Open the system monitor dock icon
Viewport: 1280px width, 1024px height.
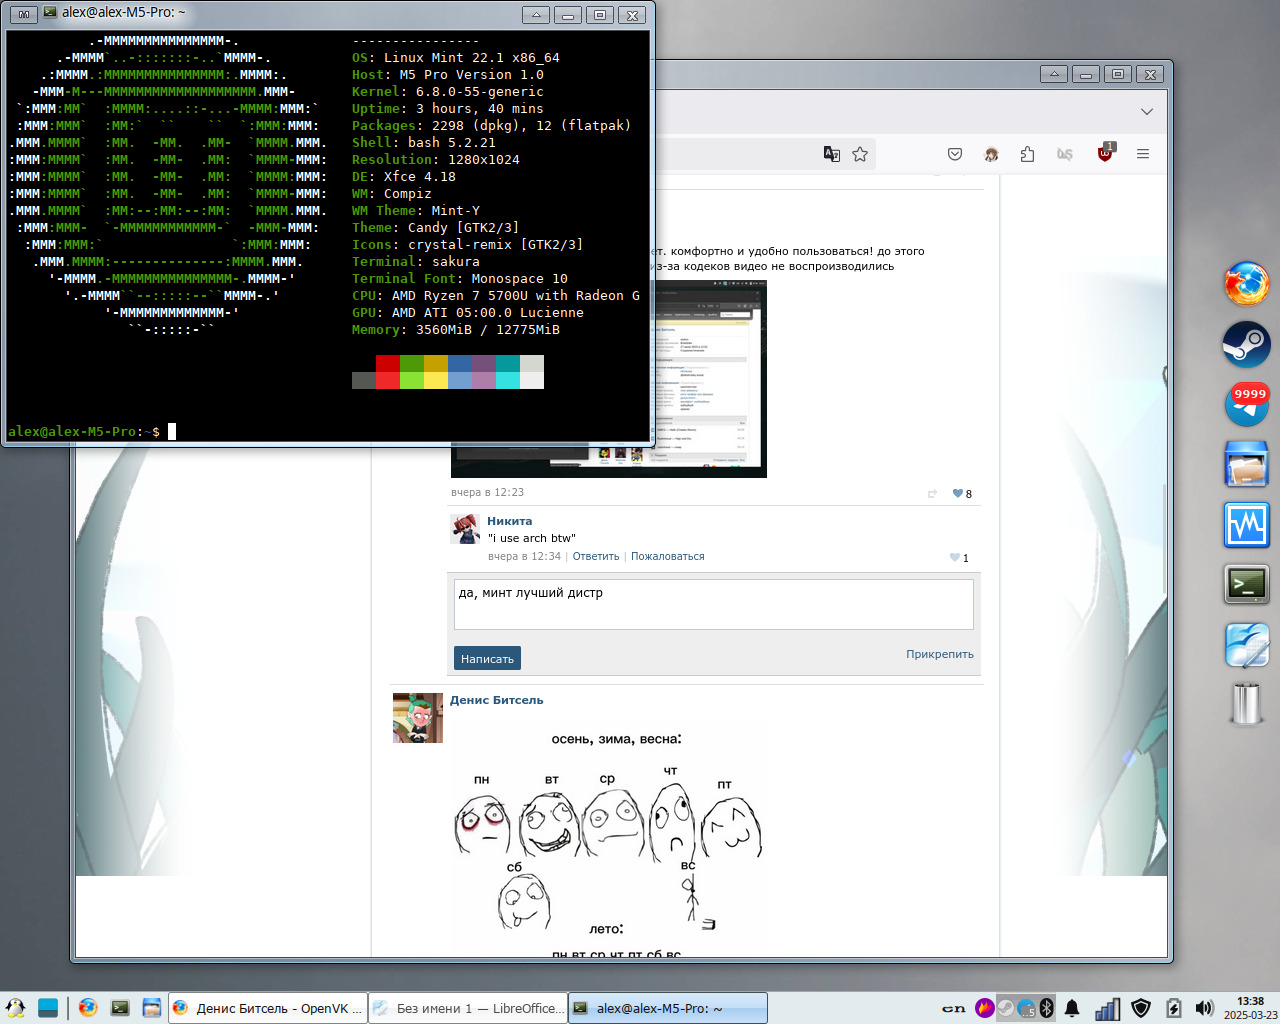(x=1246, y=525)
